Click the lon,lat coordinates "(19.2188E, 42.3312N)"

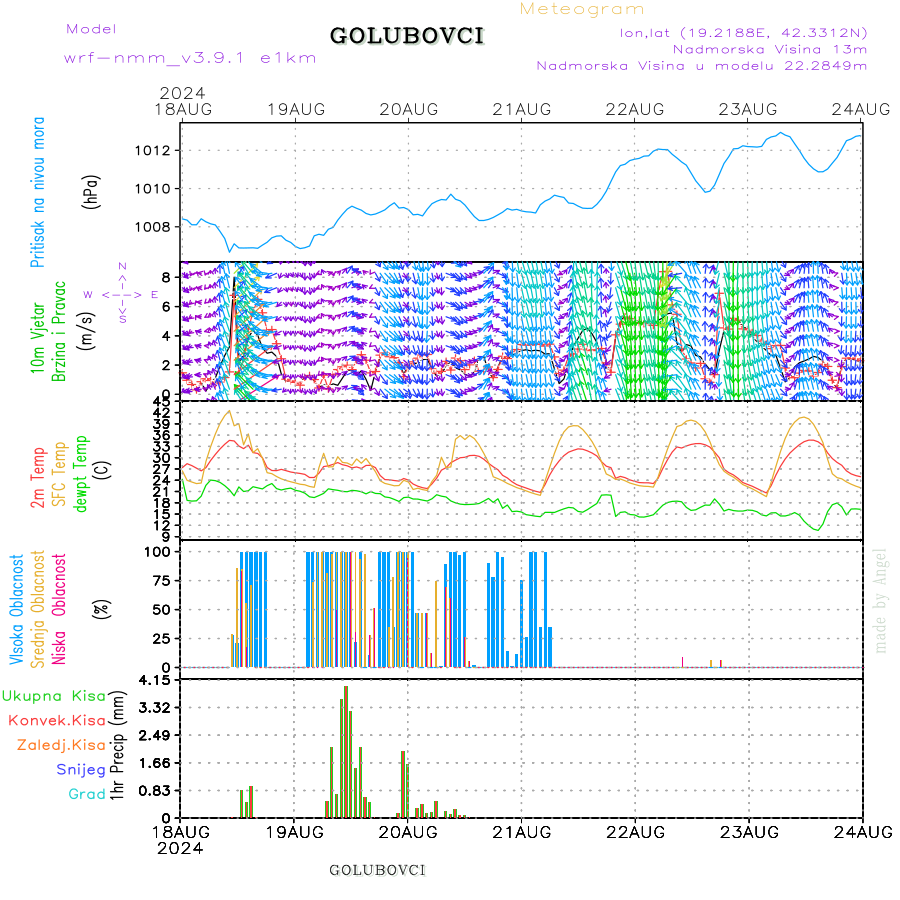[x=773, y=33]
